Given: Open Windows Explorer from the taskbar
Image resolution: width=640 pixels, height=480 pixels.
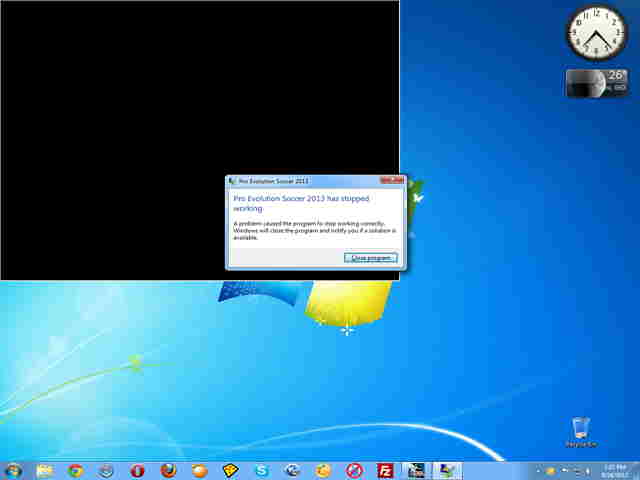Looking at the screenshot, I should click(44, 471).
